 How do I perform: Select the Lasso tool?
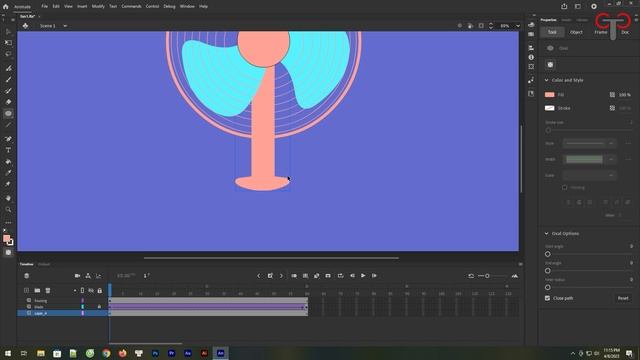point(8,54)
